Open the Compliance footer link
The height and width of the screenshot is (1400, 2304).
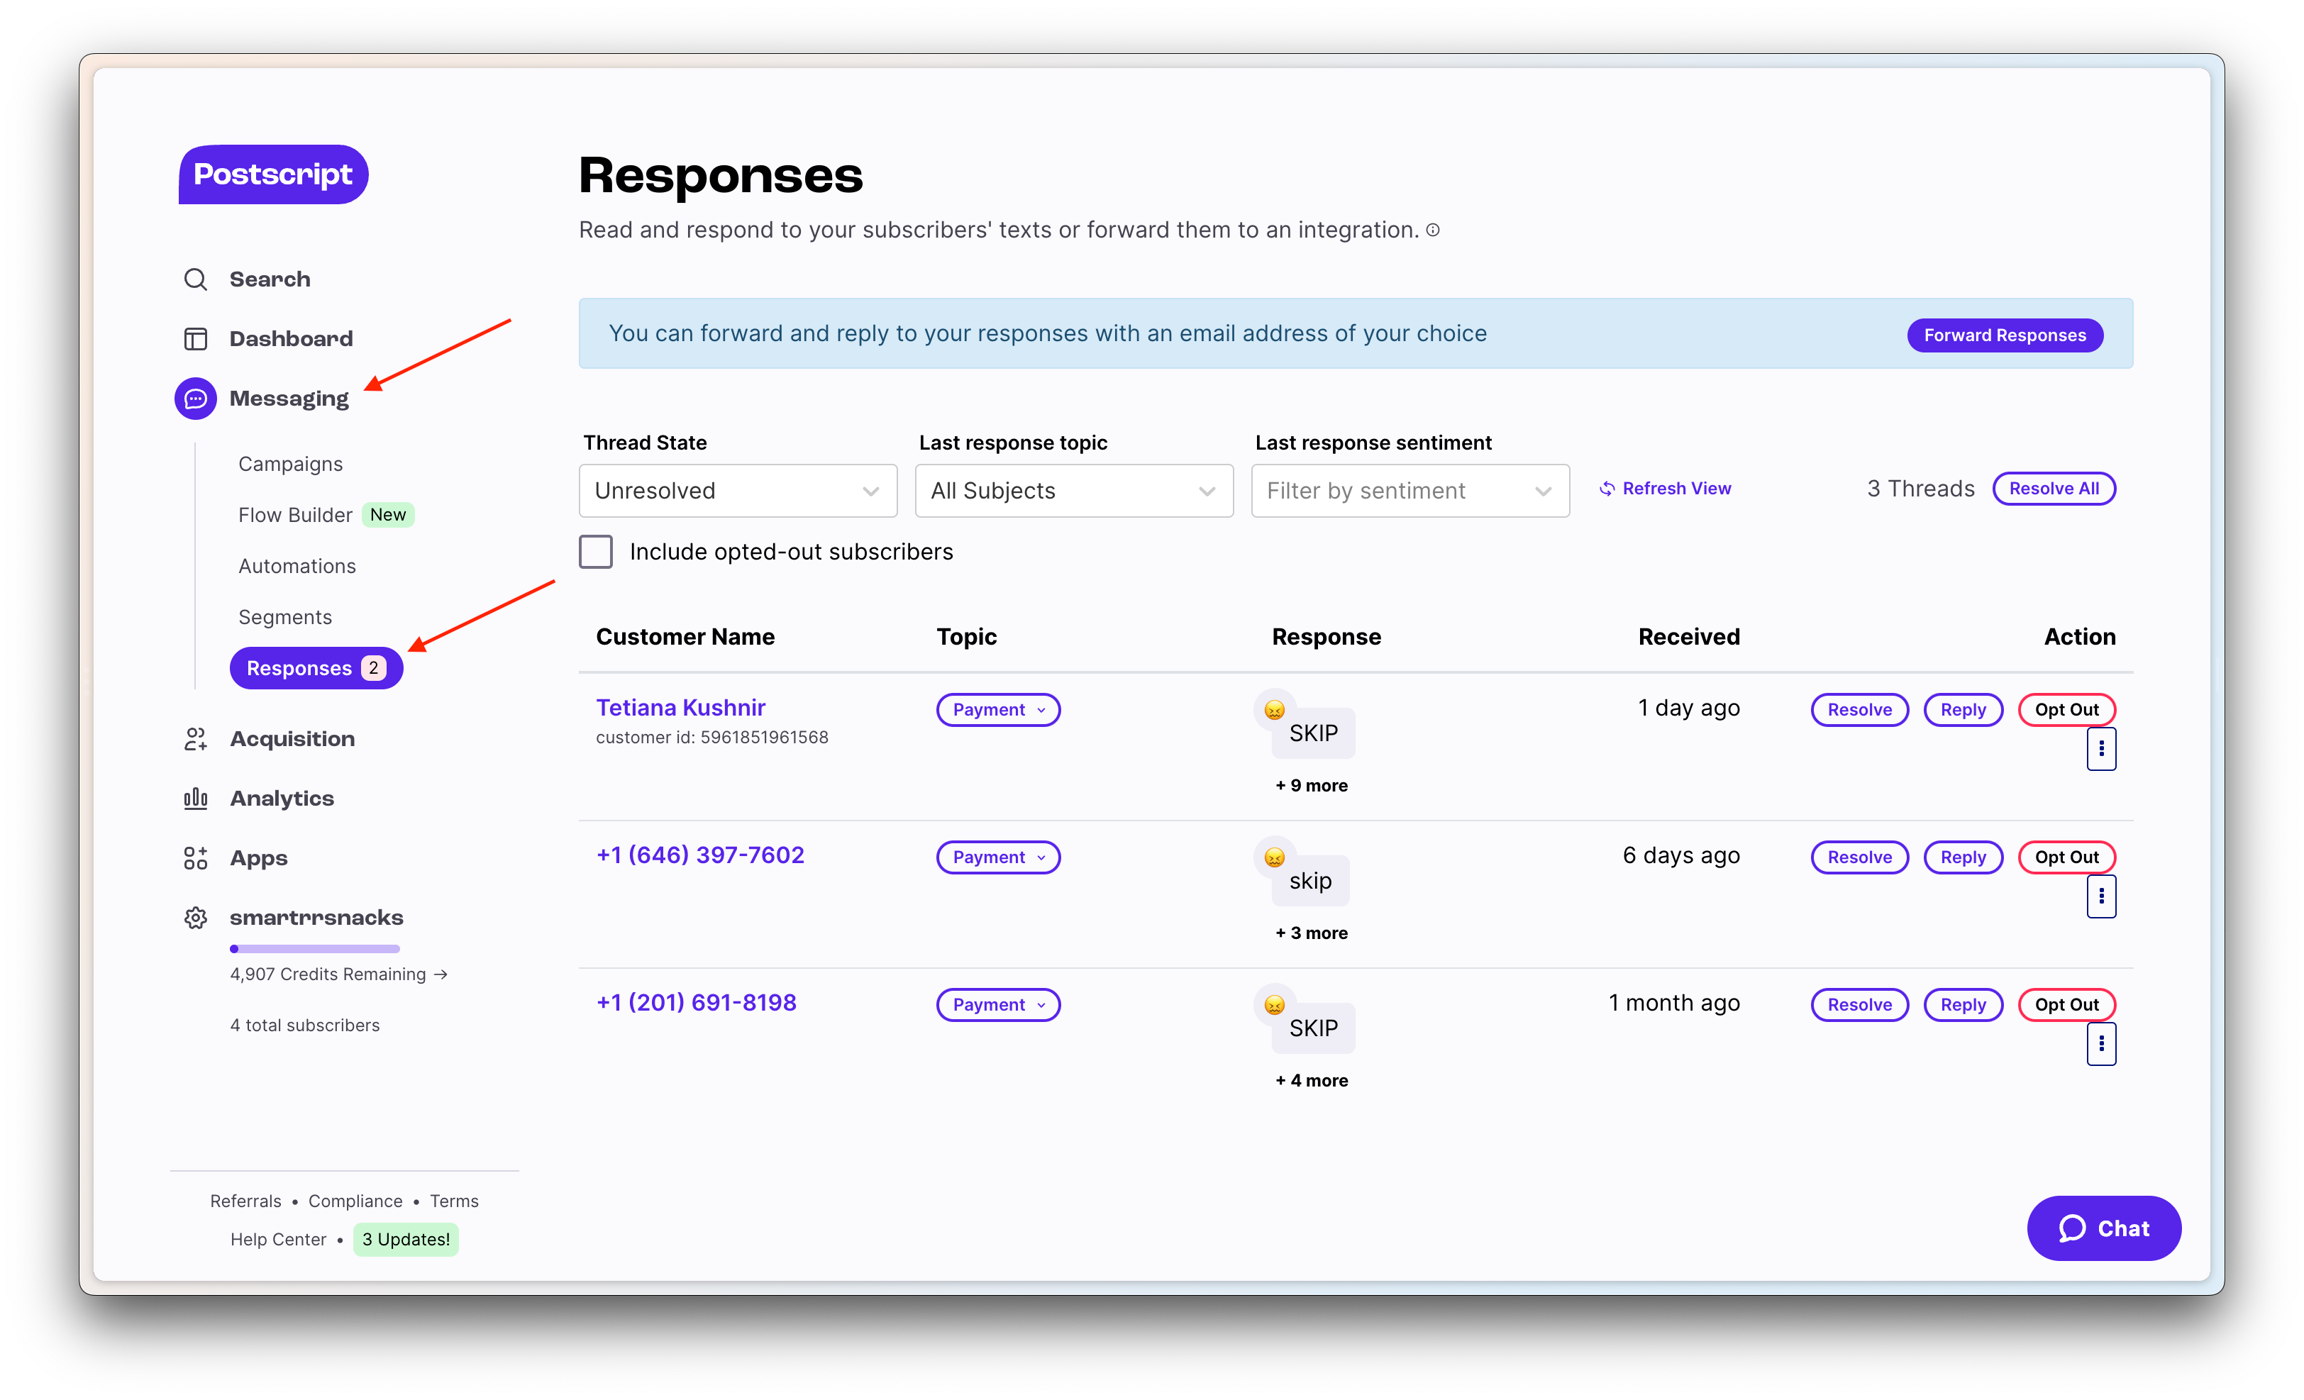[x=355, y=1201]
